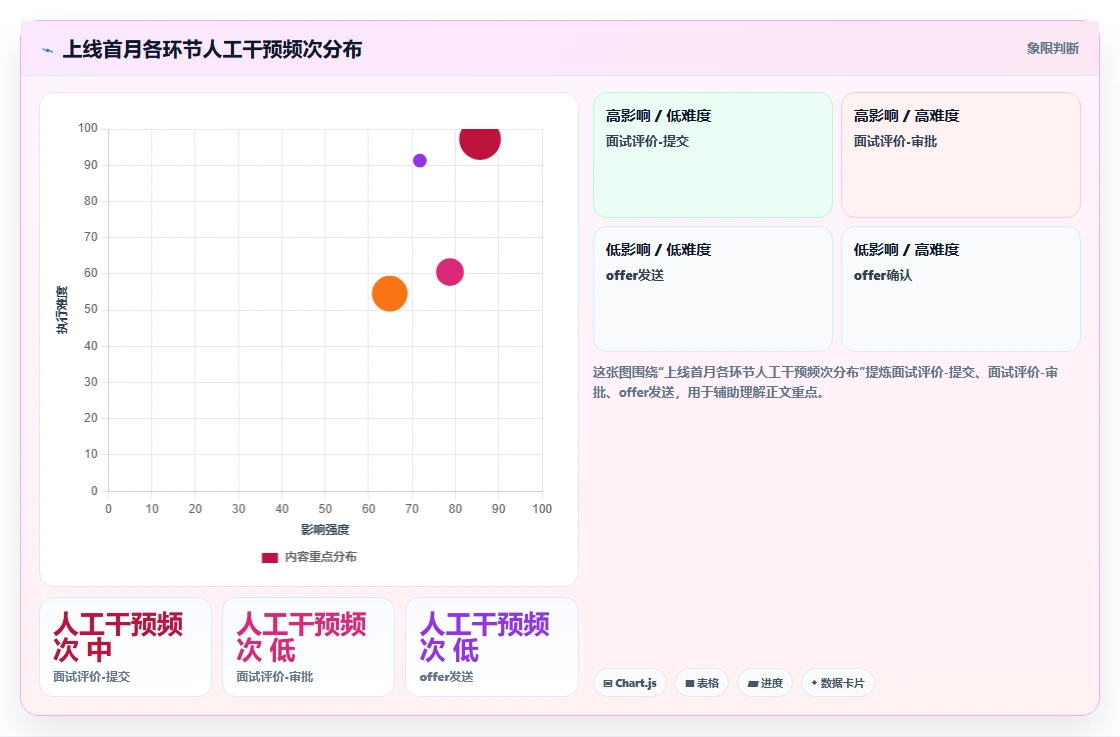Select the orange bubble on the chart

[390, 294]
